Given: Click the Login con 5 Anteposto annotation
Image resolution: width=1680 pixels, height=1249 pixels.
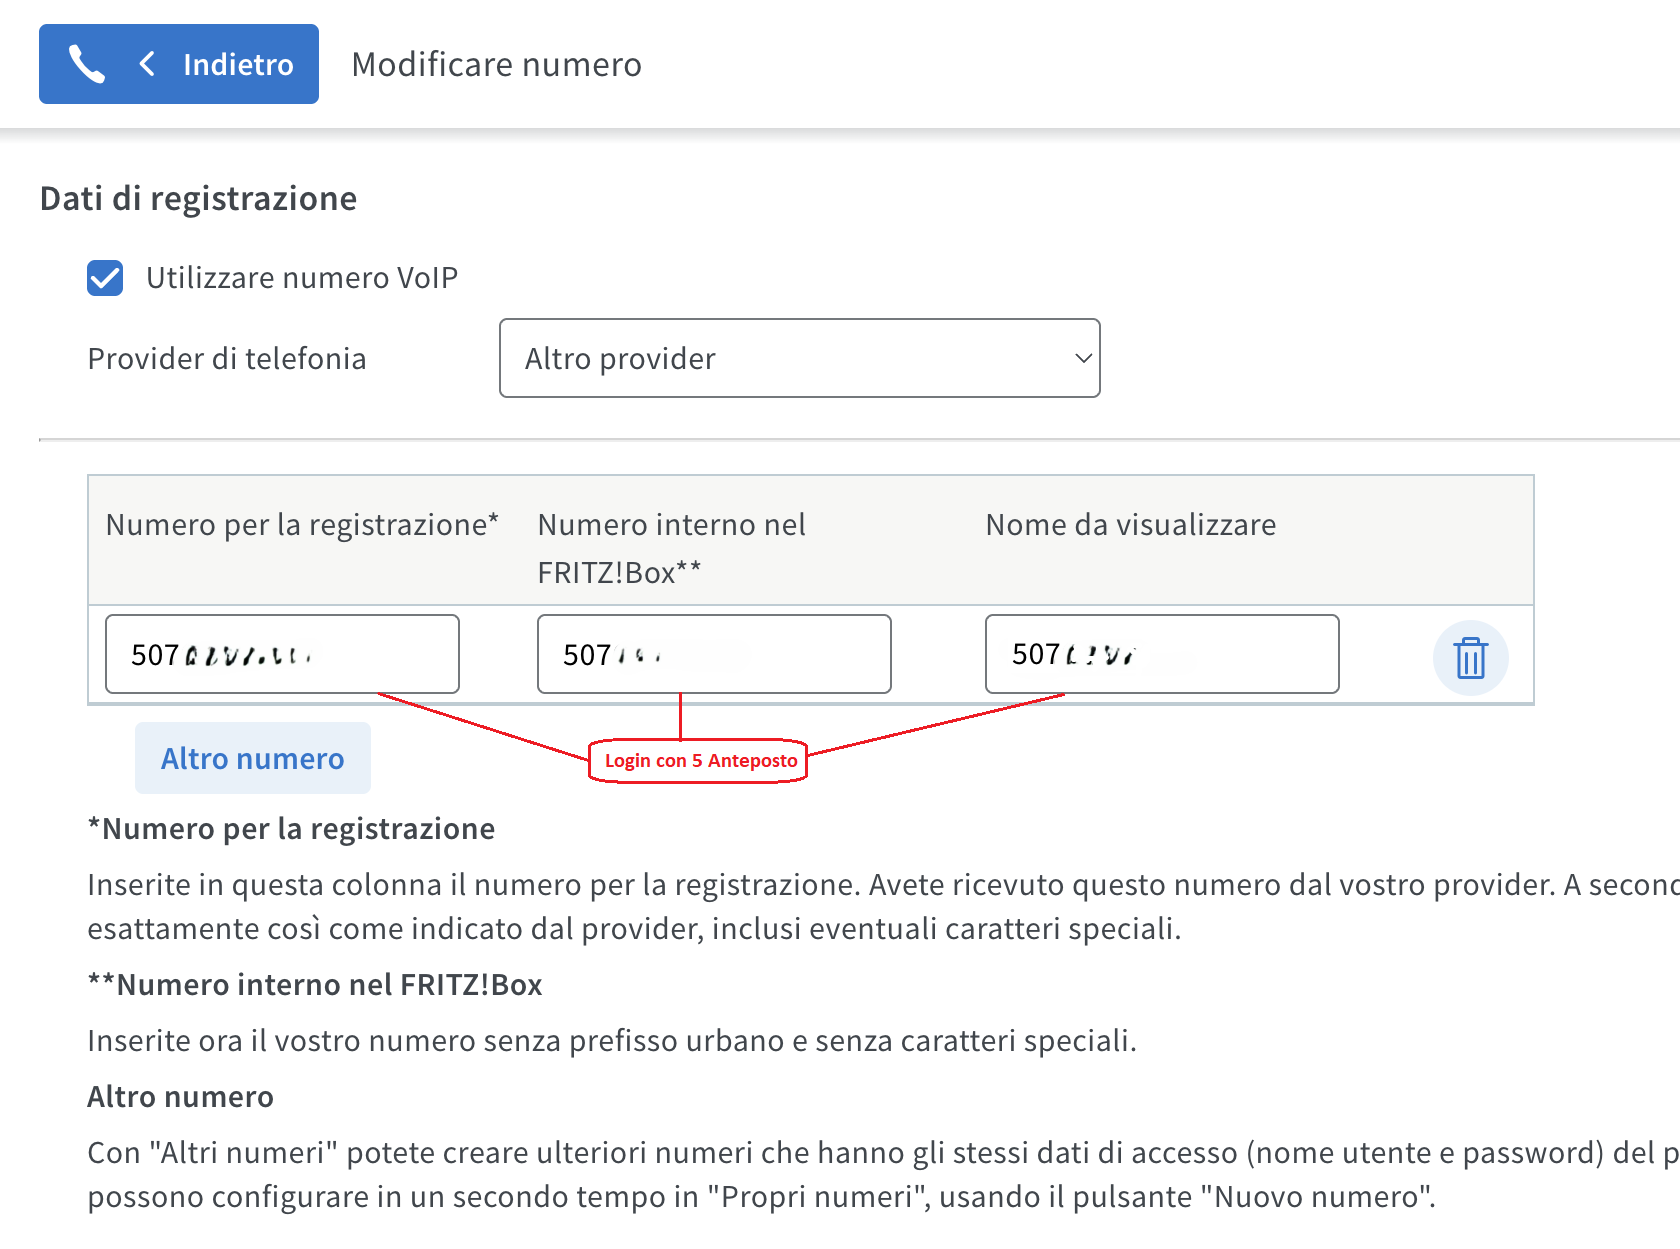Looking at the screenshot, I should point(699,760).
